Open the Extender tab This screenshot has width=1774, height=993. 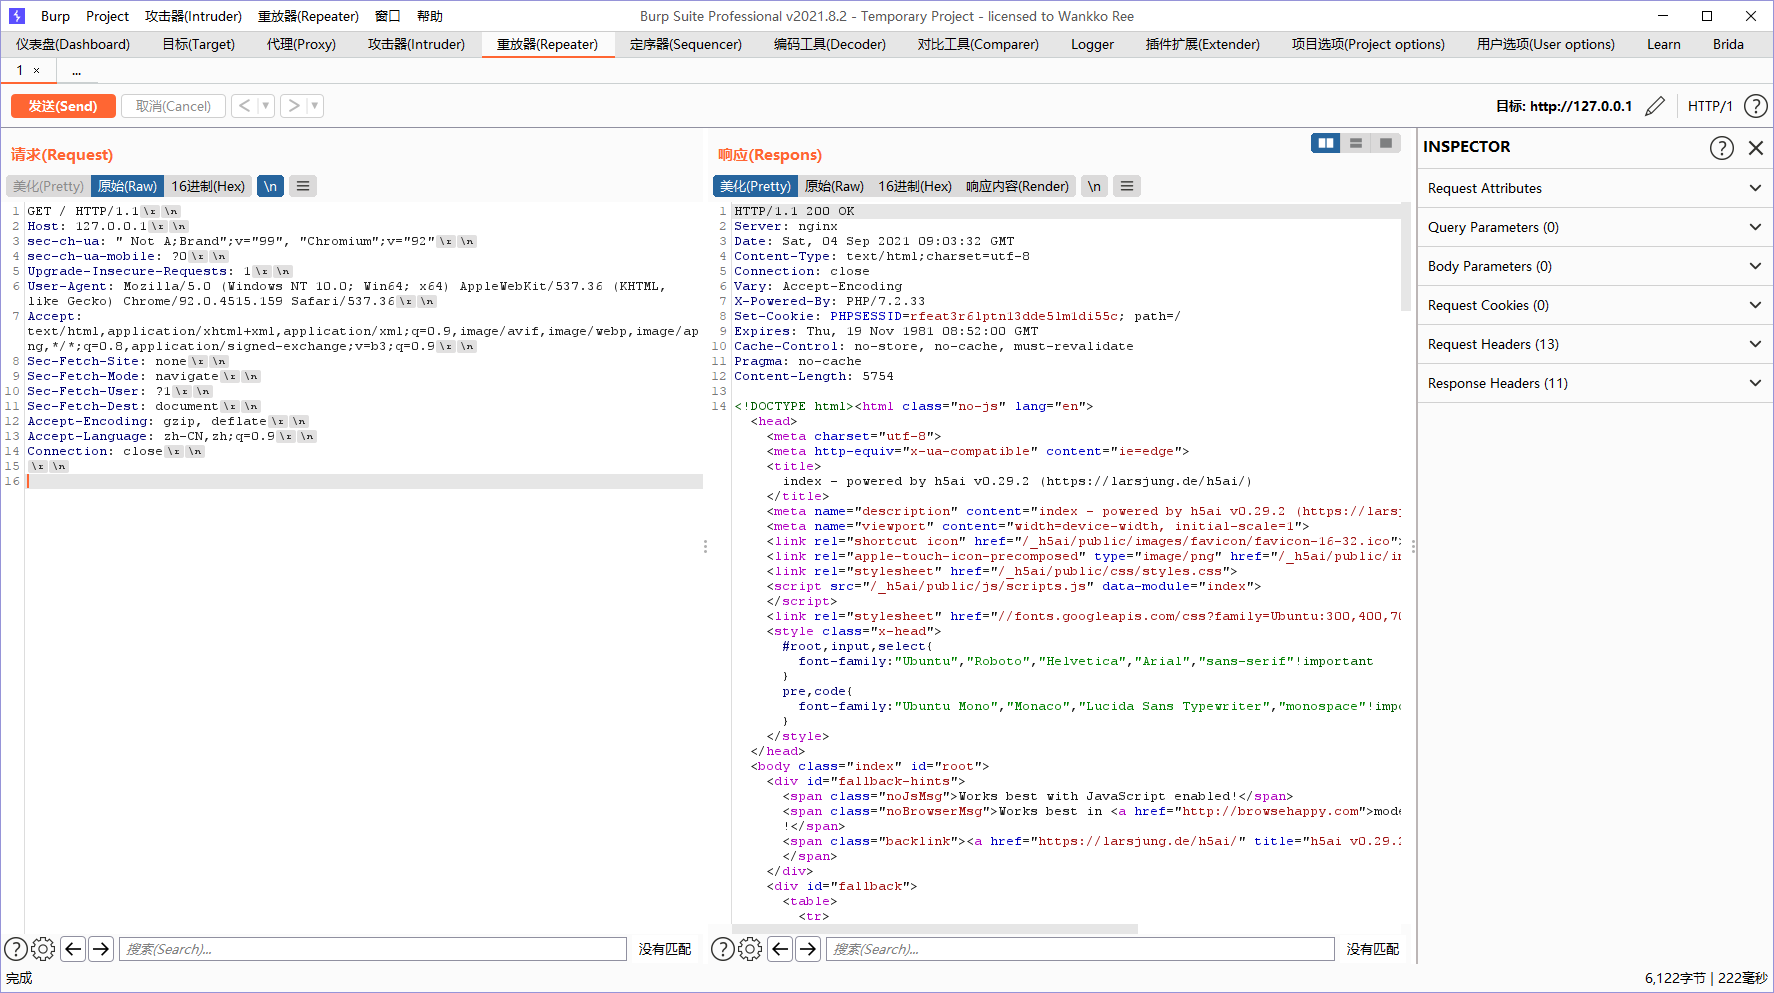[x=1202, y=44]
